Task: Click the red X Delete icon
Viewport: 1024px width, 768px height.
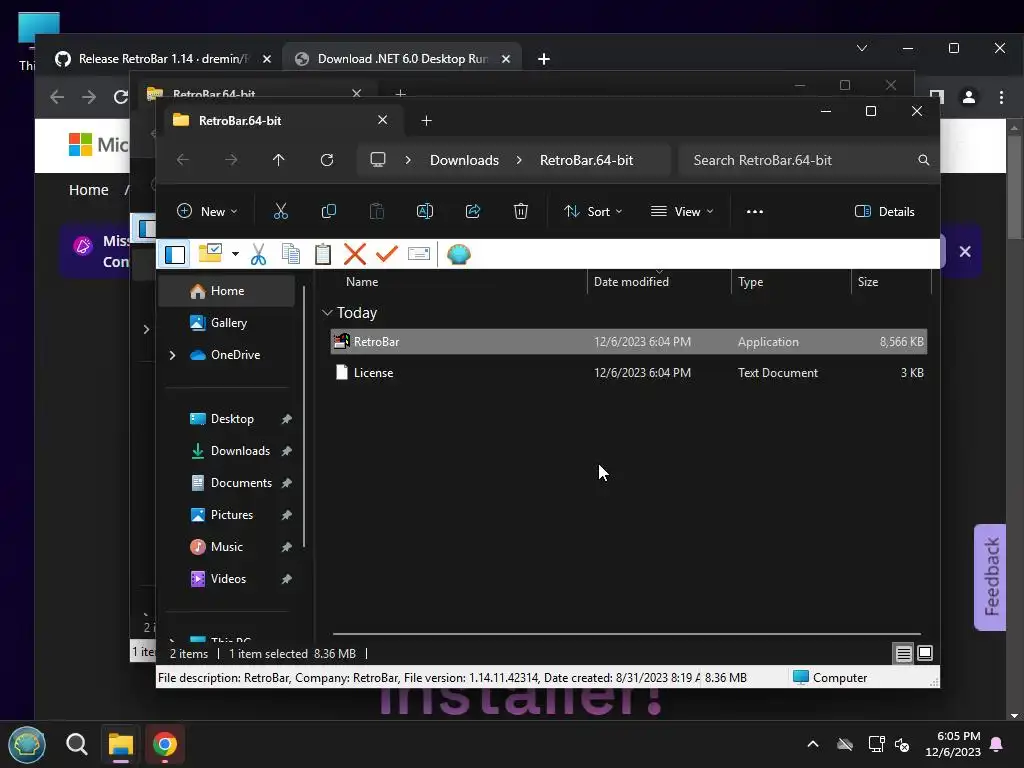Action: click(355, 254)
